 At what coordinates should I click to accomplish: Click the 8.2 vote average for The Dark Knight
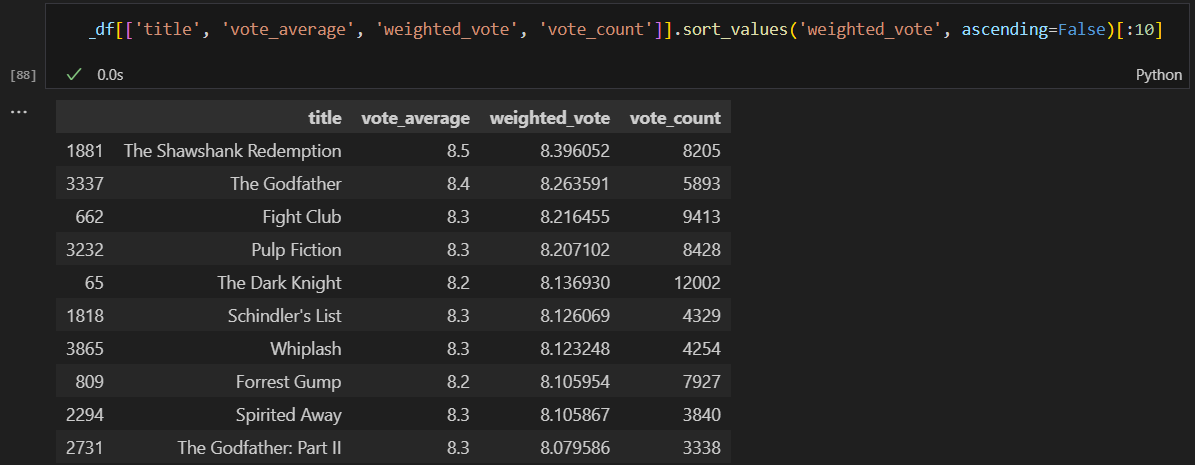pos(459,283)
